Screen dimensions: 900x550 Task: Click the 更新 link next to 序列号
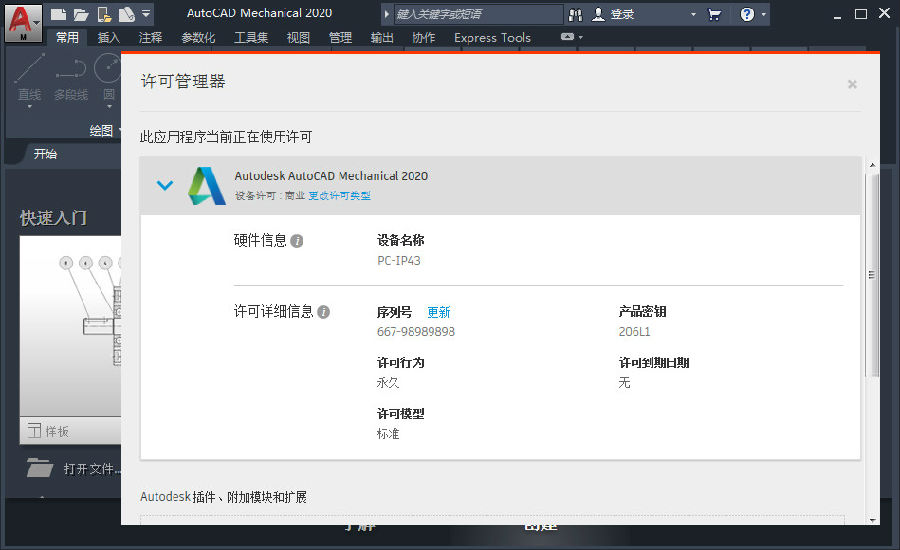click(x=439, y=312)
